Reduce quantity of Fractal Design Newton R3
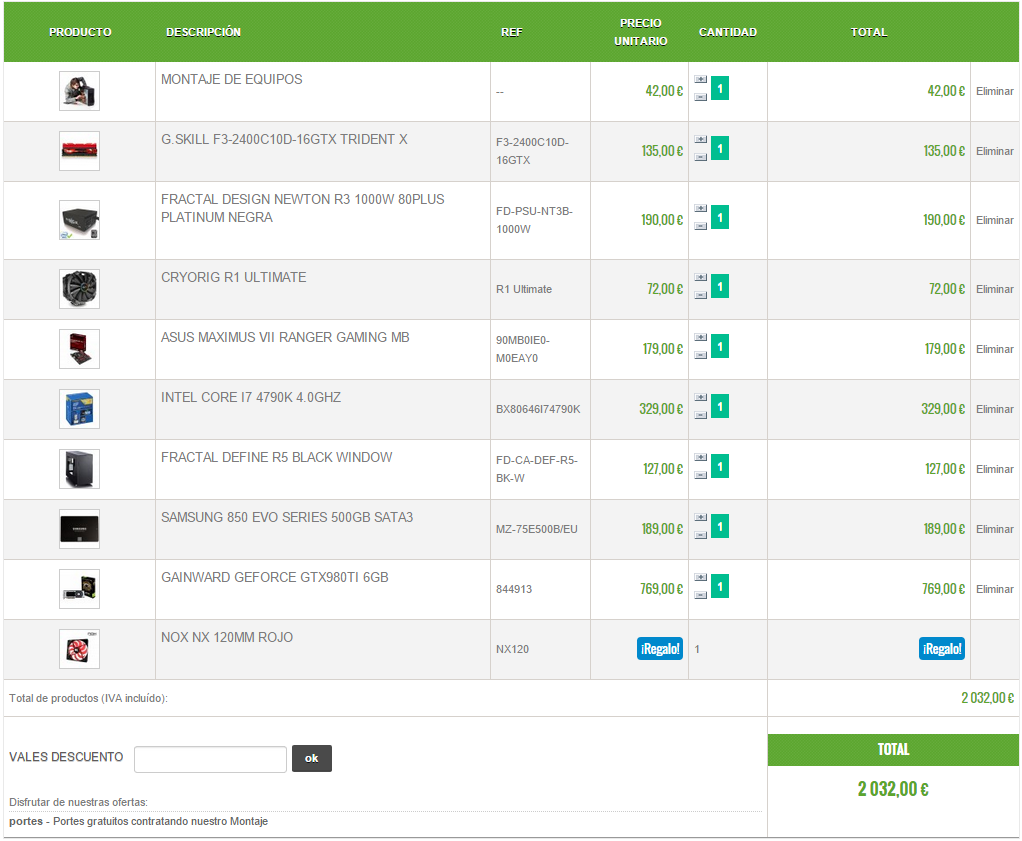The image size is (1022, 841). (x=701, y=226)
